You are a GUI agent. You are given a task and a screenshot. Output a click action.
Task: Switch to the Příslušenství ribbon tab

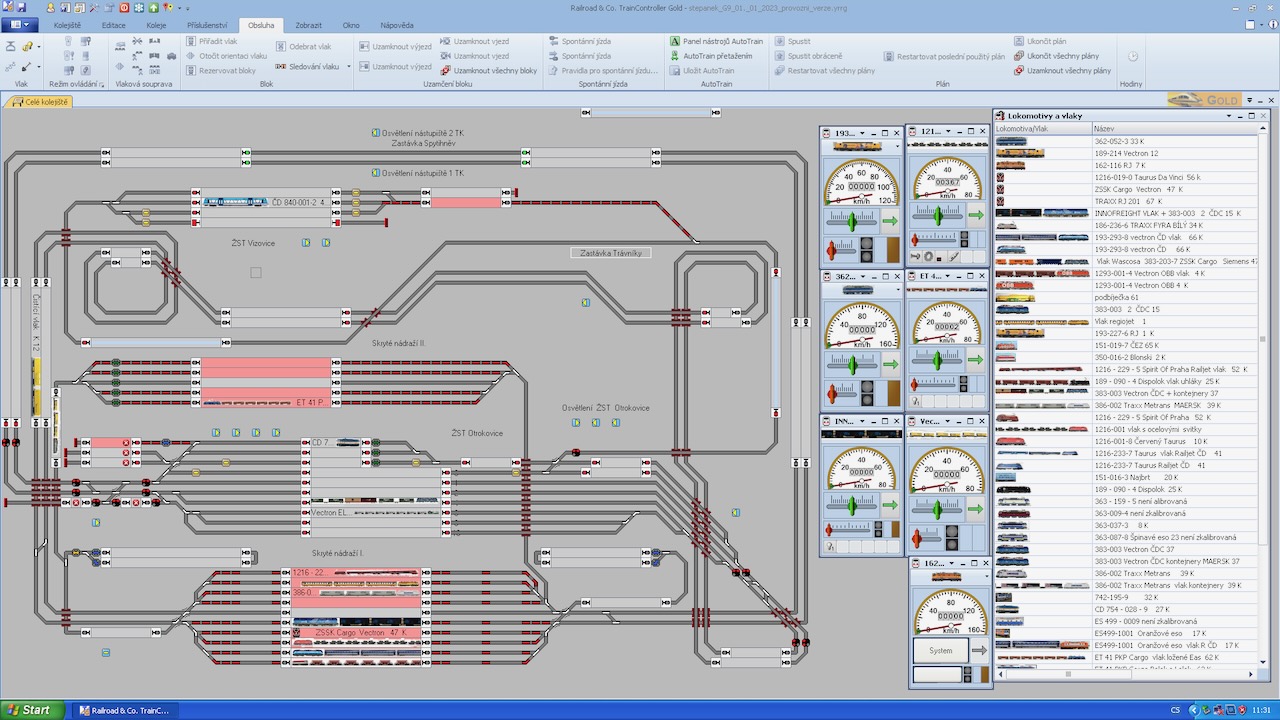click(208, 24)
